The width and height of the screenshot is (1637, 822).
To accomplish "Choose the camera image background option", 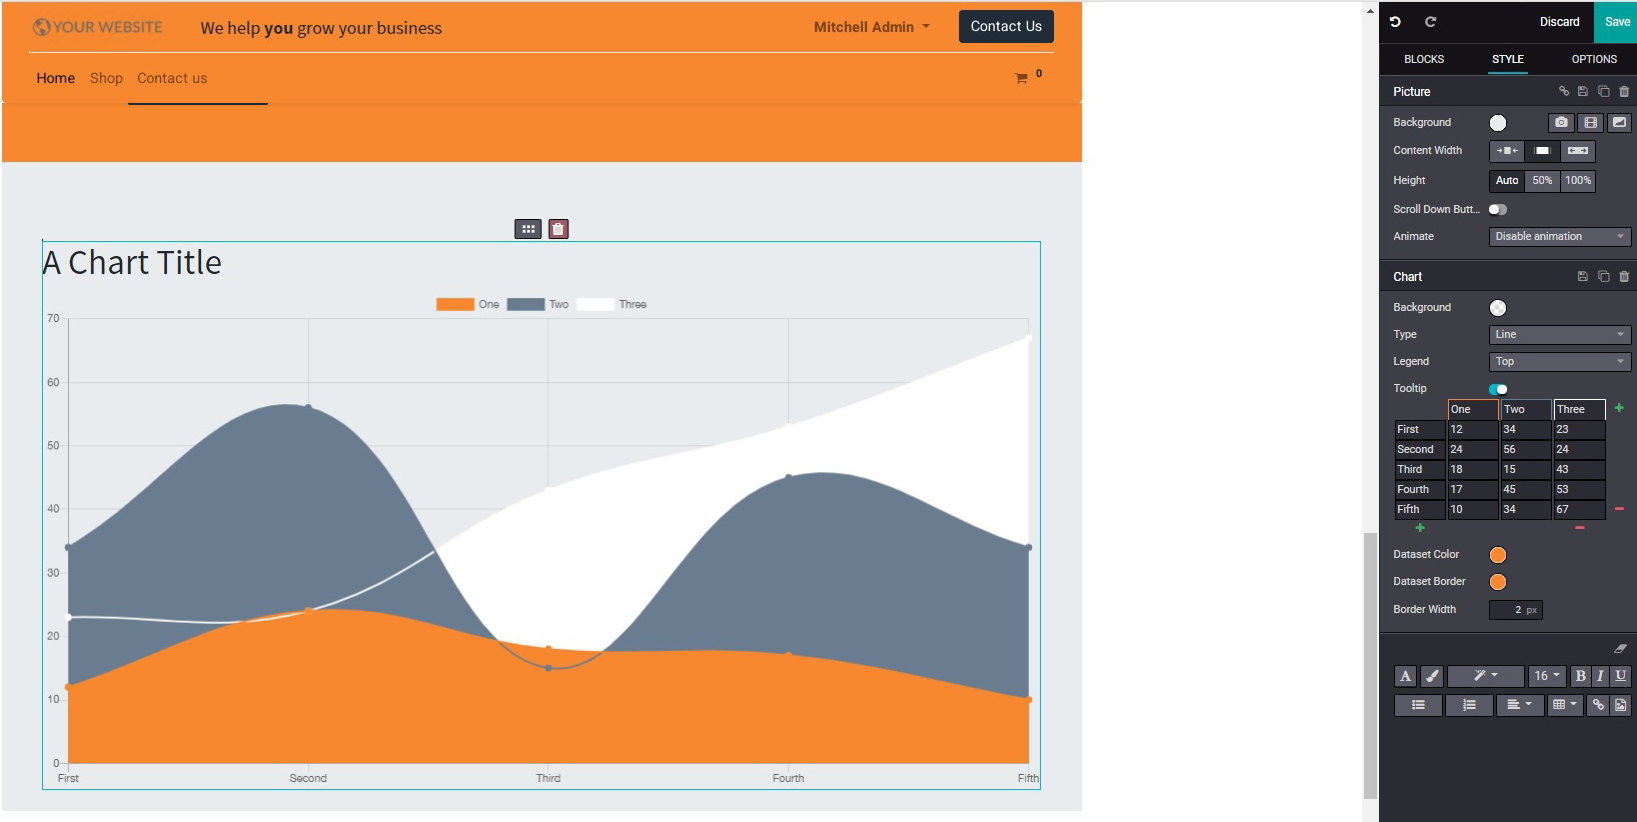I will (1561, 122).
